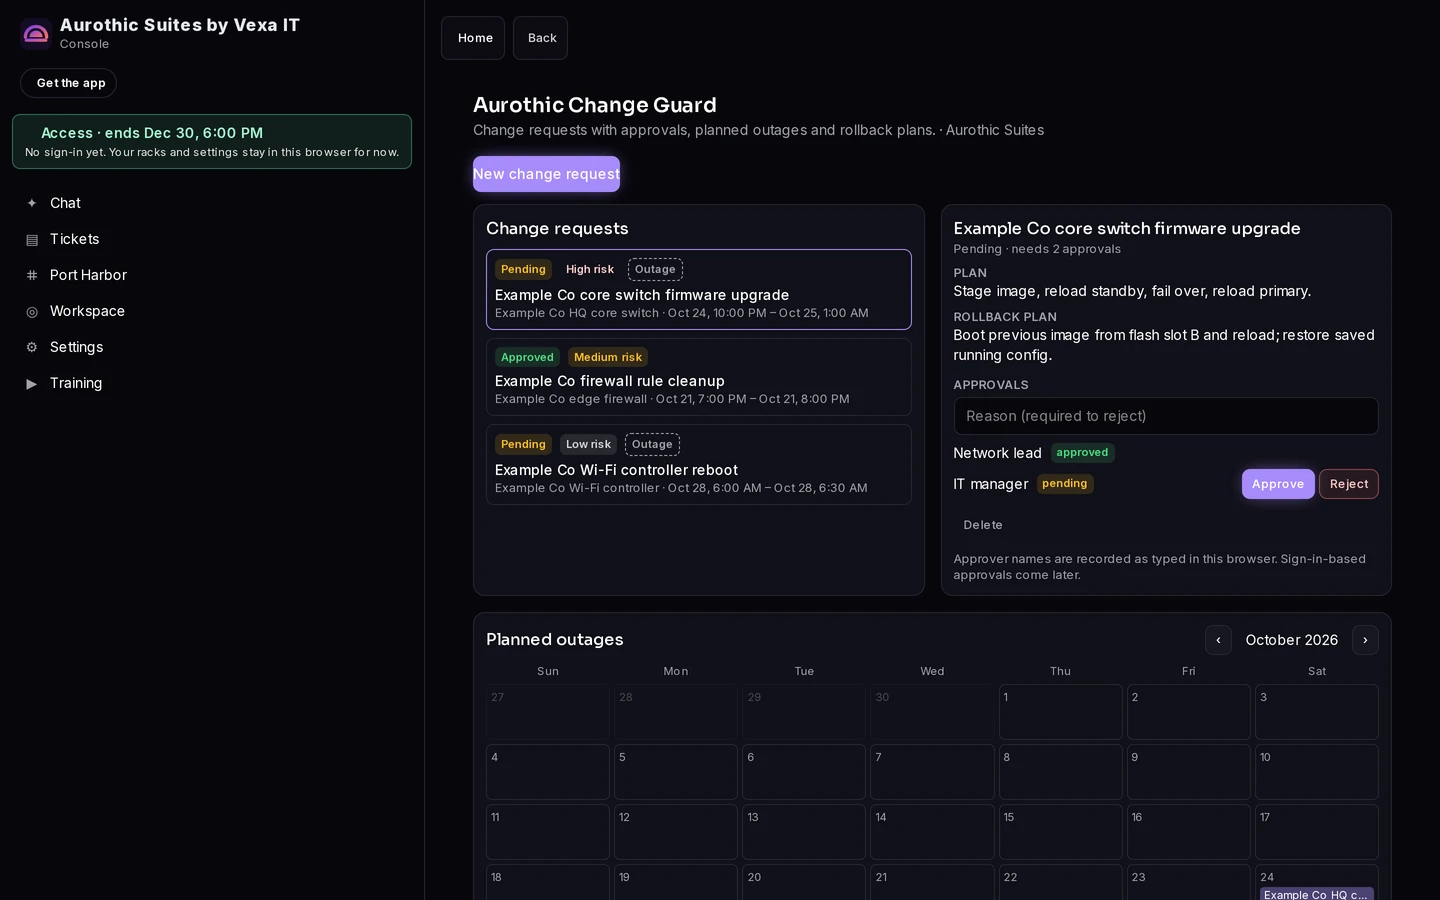The width and height of the screenshot is (1440, 900).
Task: Approve as IT manager
Action: click(x=1278, y=484)
